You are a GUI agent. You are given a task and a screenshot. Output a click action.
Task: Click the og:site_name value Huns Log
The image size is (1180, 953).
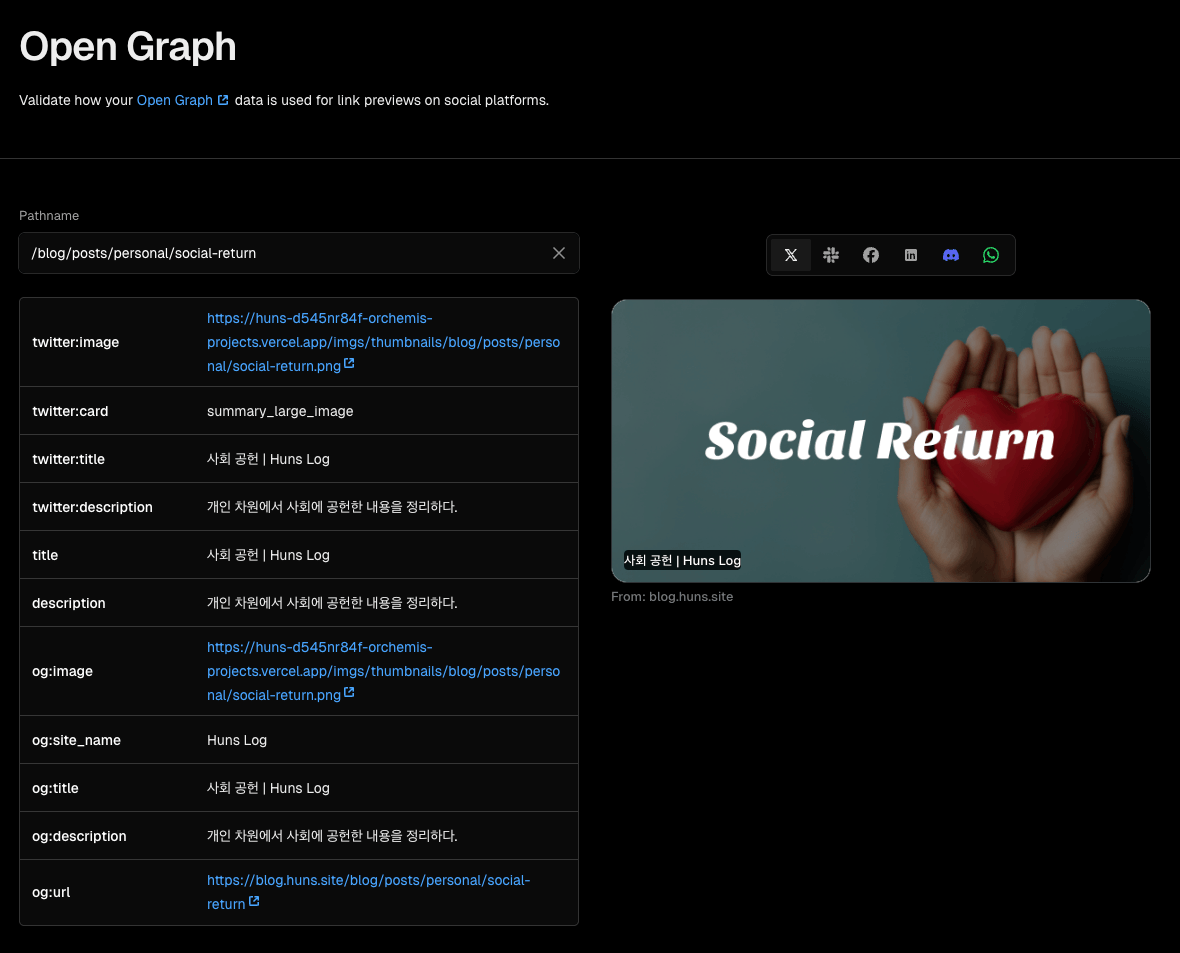point(237,740)
